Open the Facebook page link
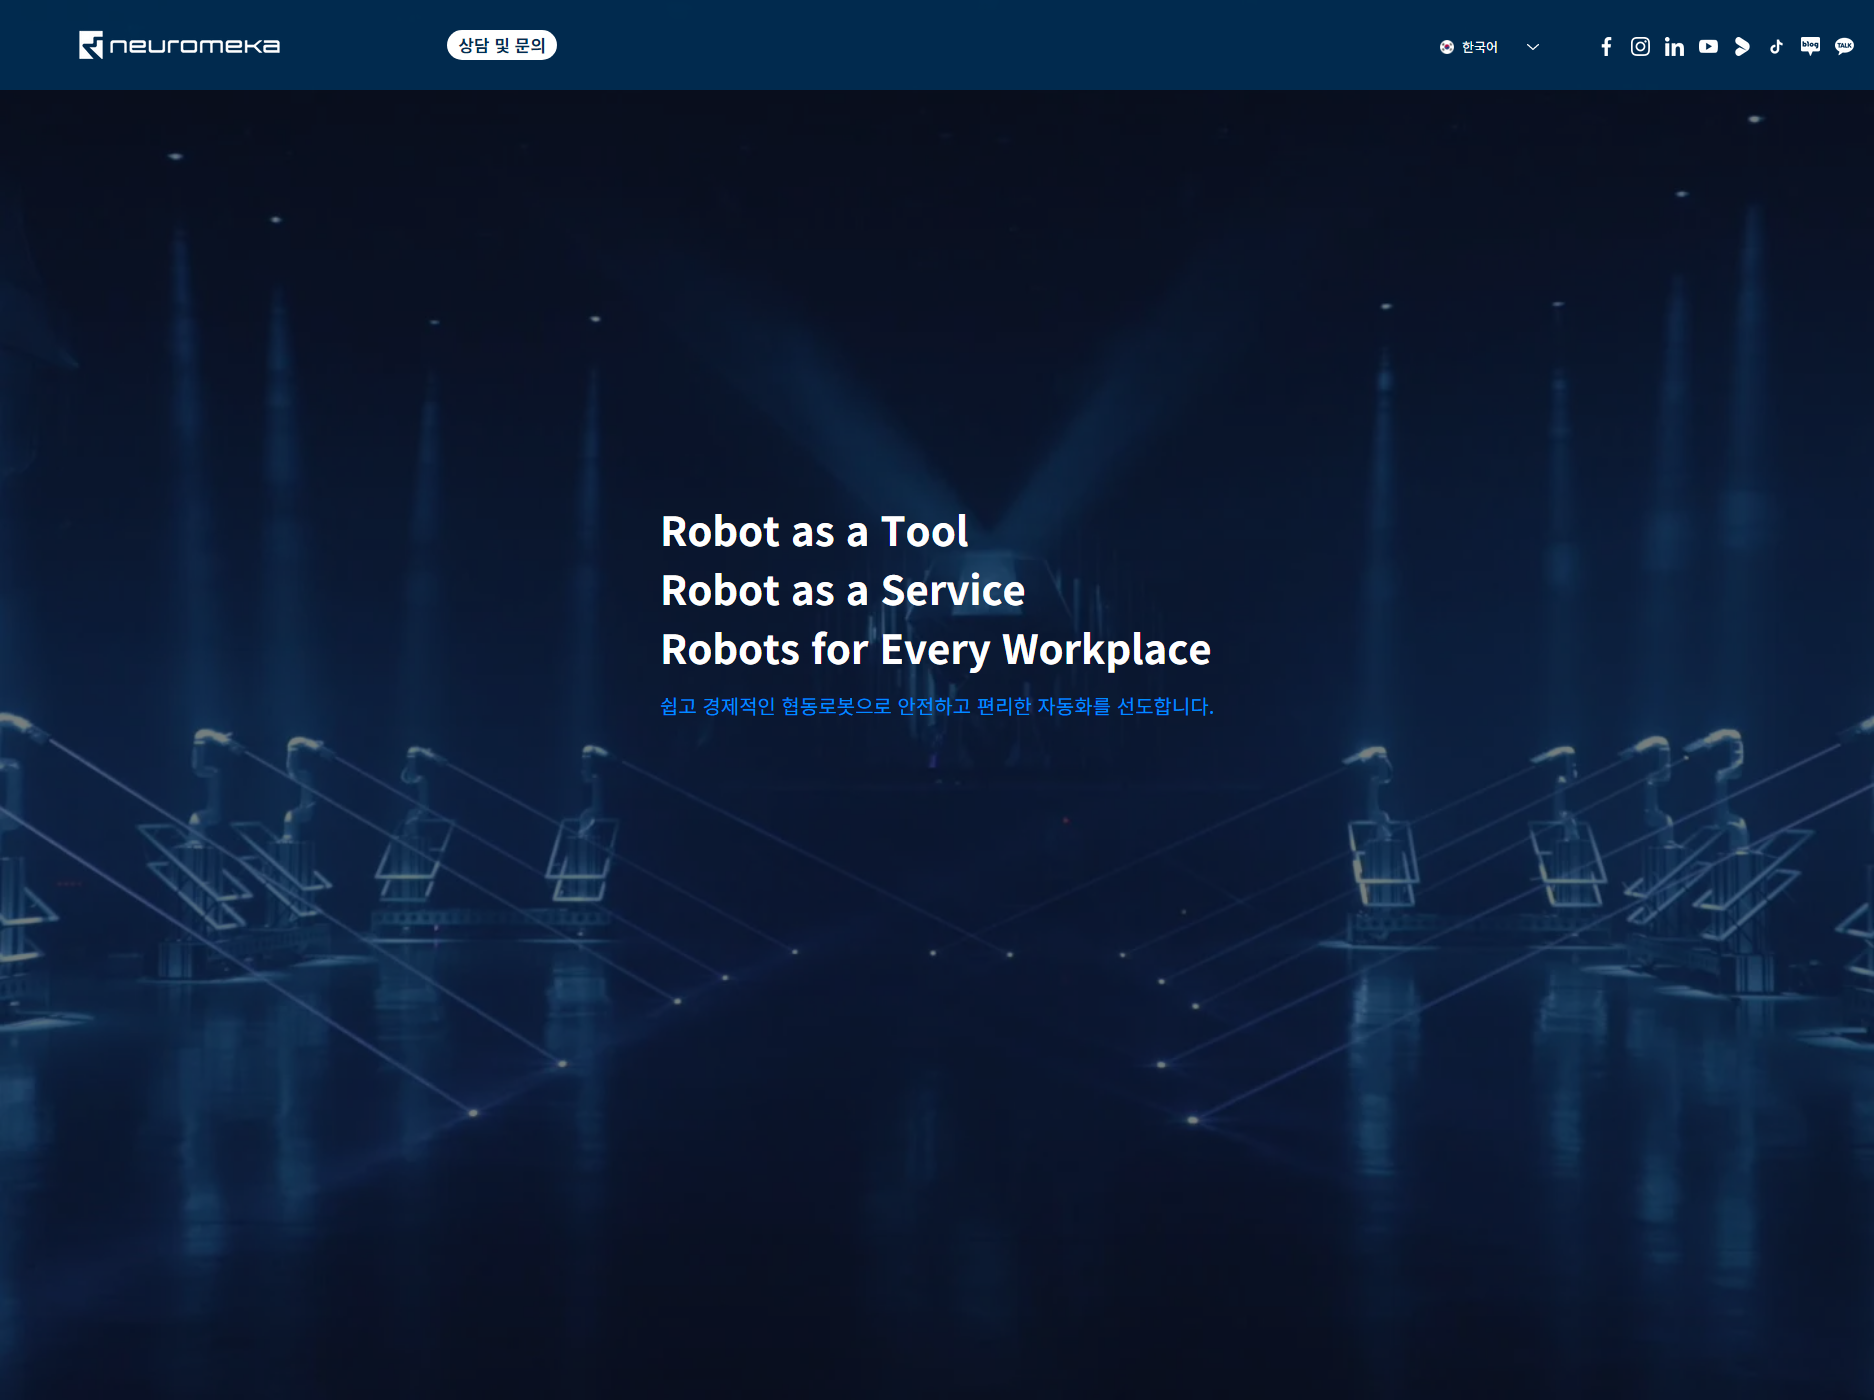The height and width of the screenshot is (1400, 1874). tap(1606, 46)
